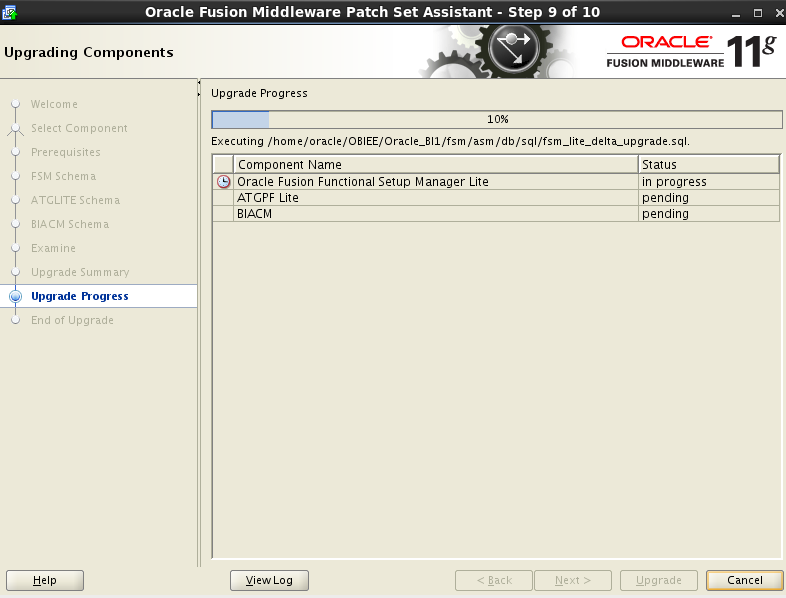The height and width of the screenshot is (598, 786).
Task: Click the Oracle Fusion Middleware 11g logo
Action: tap(691, 52)
